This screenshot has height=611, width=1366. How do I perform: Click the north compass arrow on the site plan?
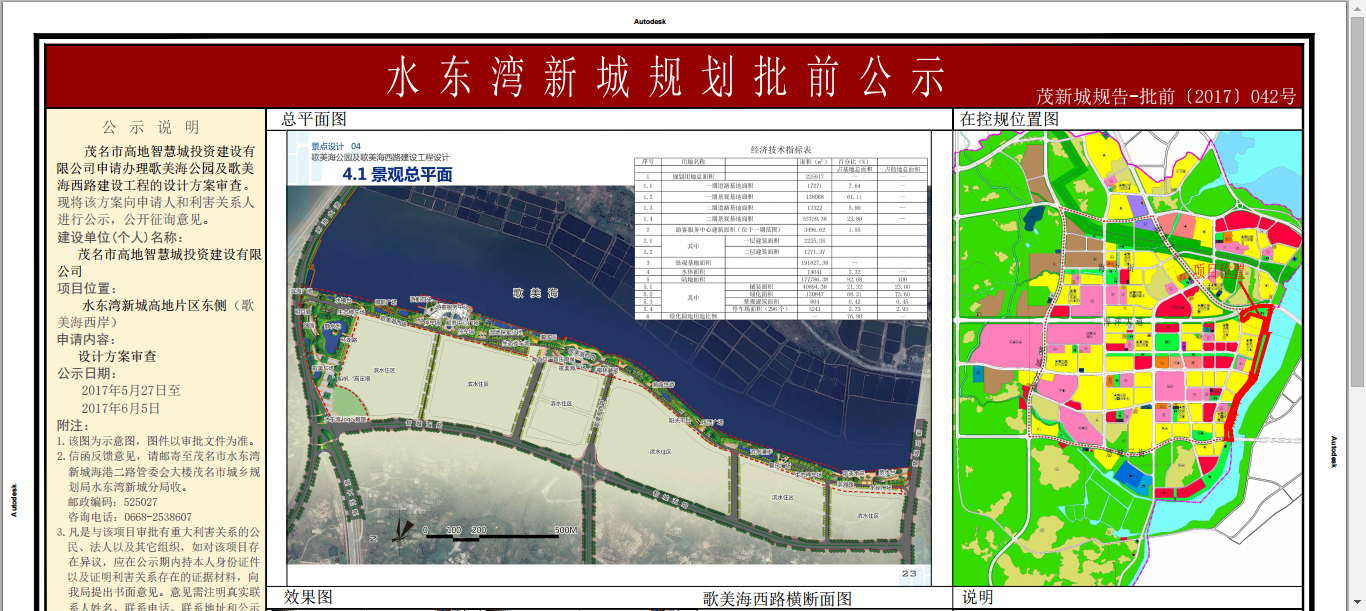[399, 527]
